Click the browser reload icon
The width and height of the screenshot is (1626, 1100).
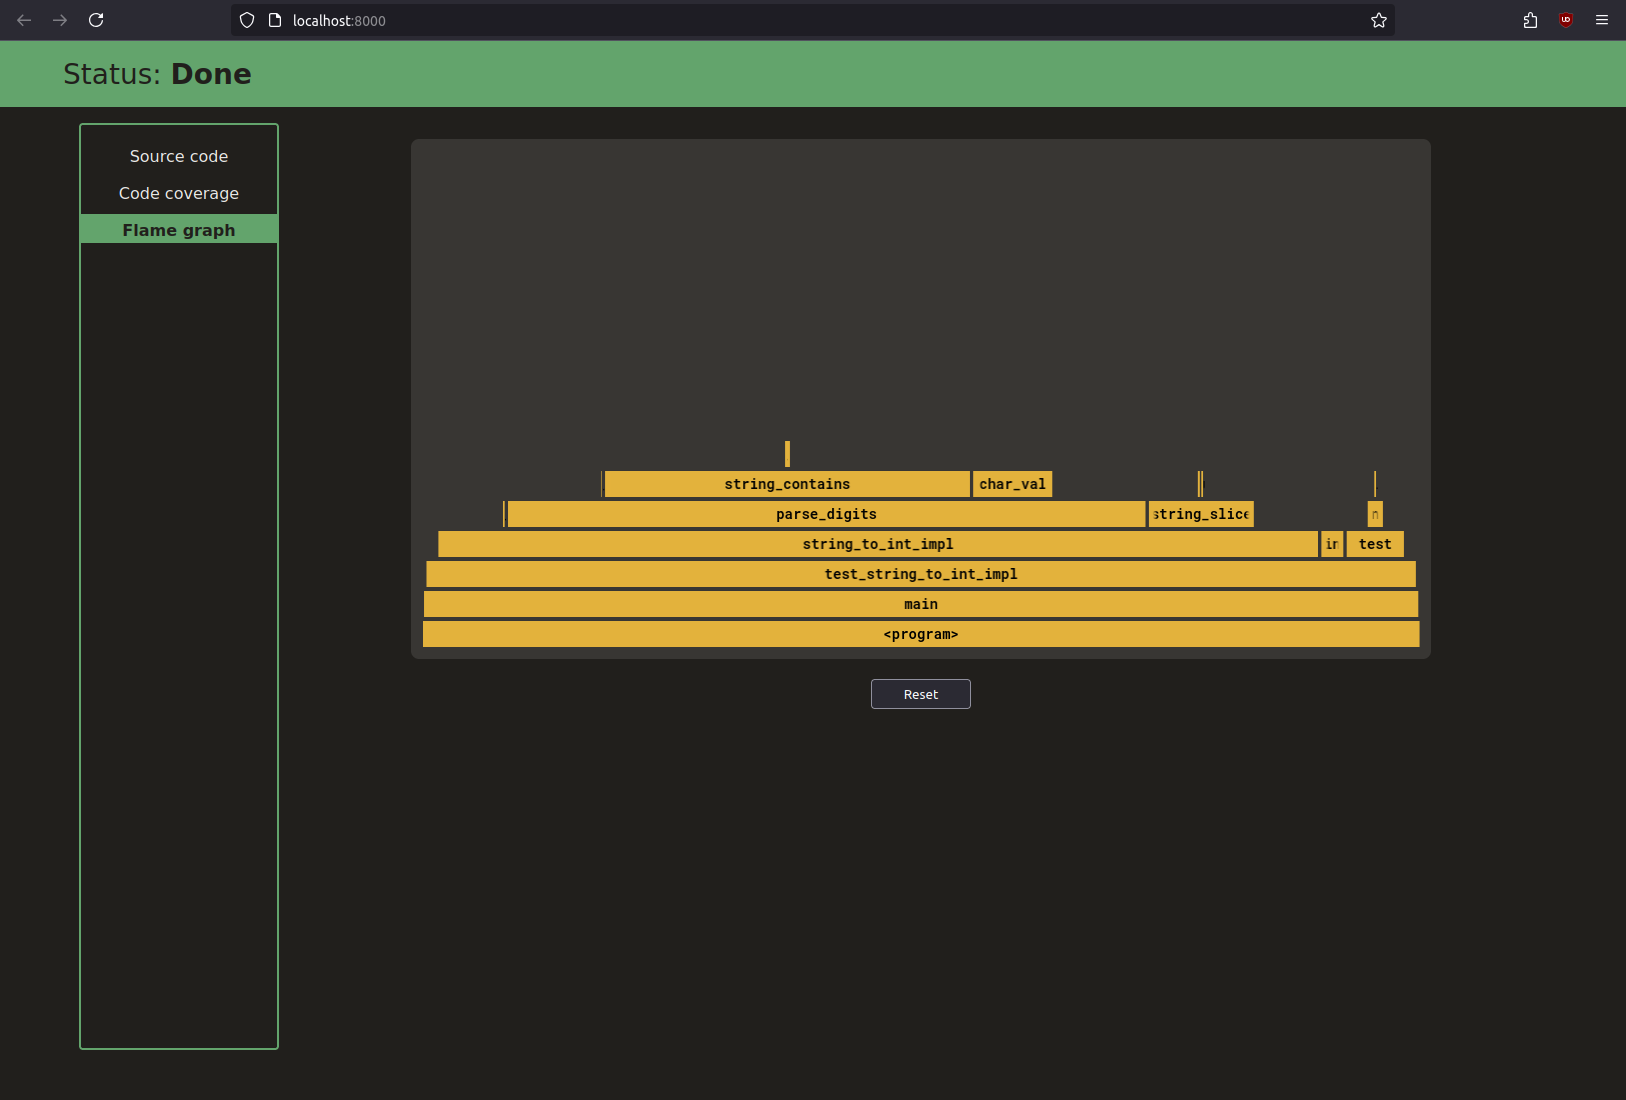[x=96, y=20]
